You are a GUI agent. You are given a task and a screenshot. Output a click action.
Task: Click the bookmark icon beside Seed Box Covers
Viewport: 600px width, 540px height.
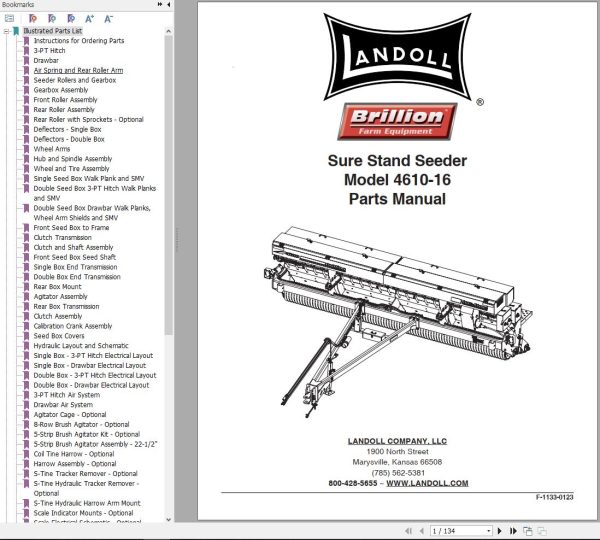point(26,336)
